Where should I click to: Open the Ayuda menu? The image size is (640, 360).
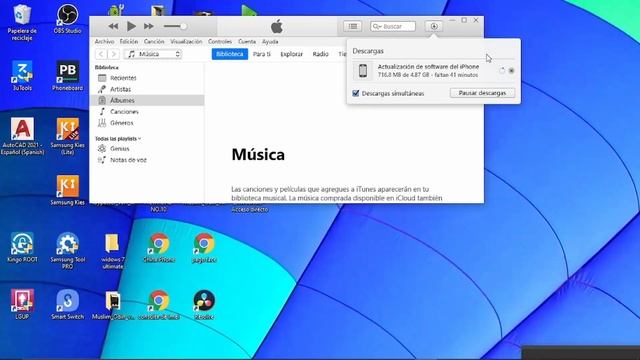[270, 42]
